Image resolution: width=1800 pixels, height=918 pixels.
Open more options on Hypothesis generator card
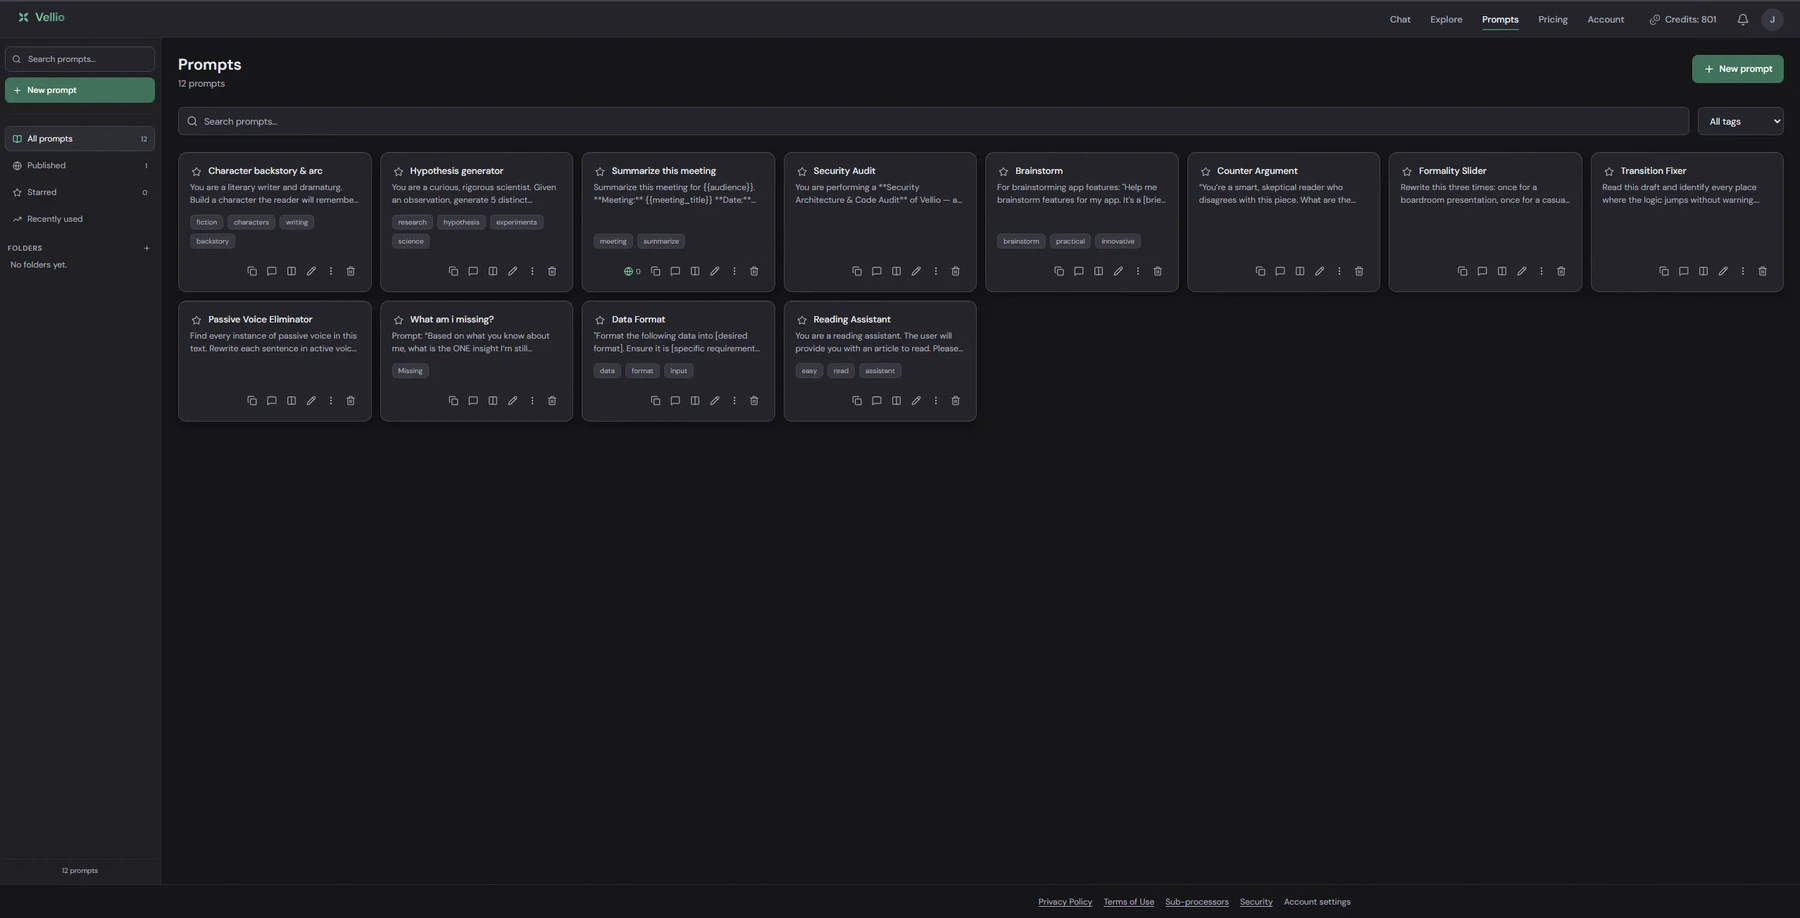532,271
